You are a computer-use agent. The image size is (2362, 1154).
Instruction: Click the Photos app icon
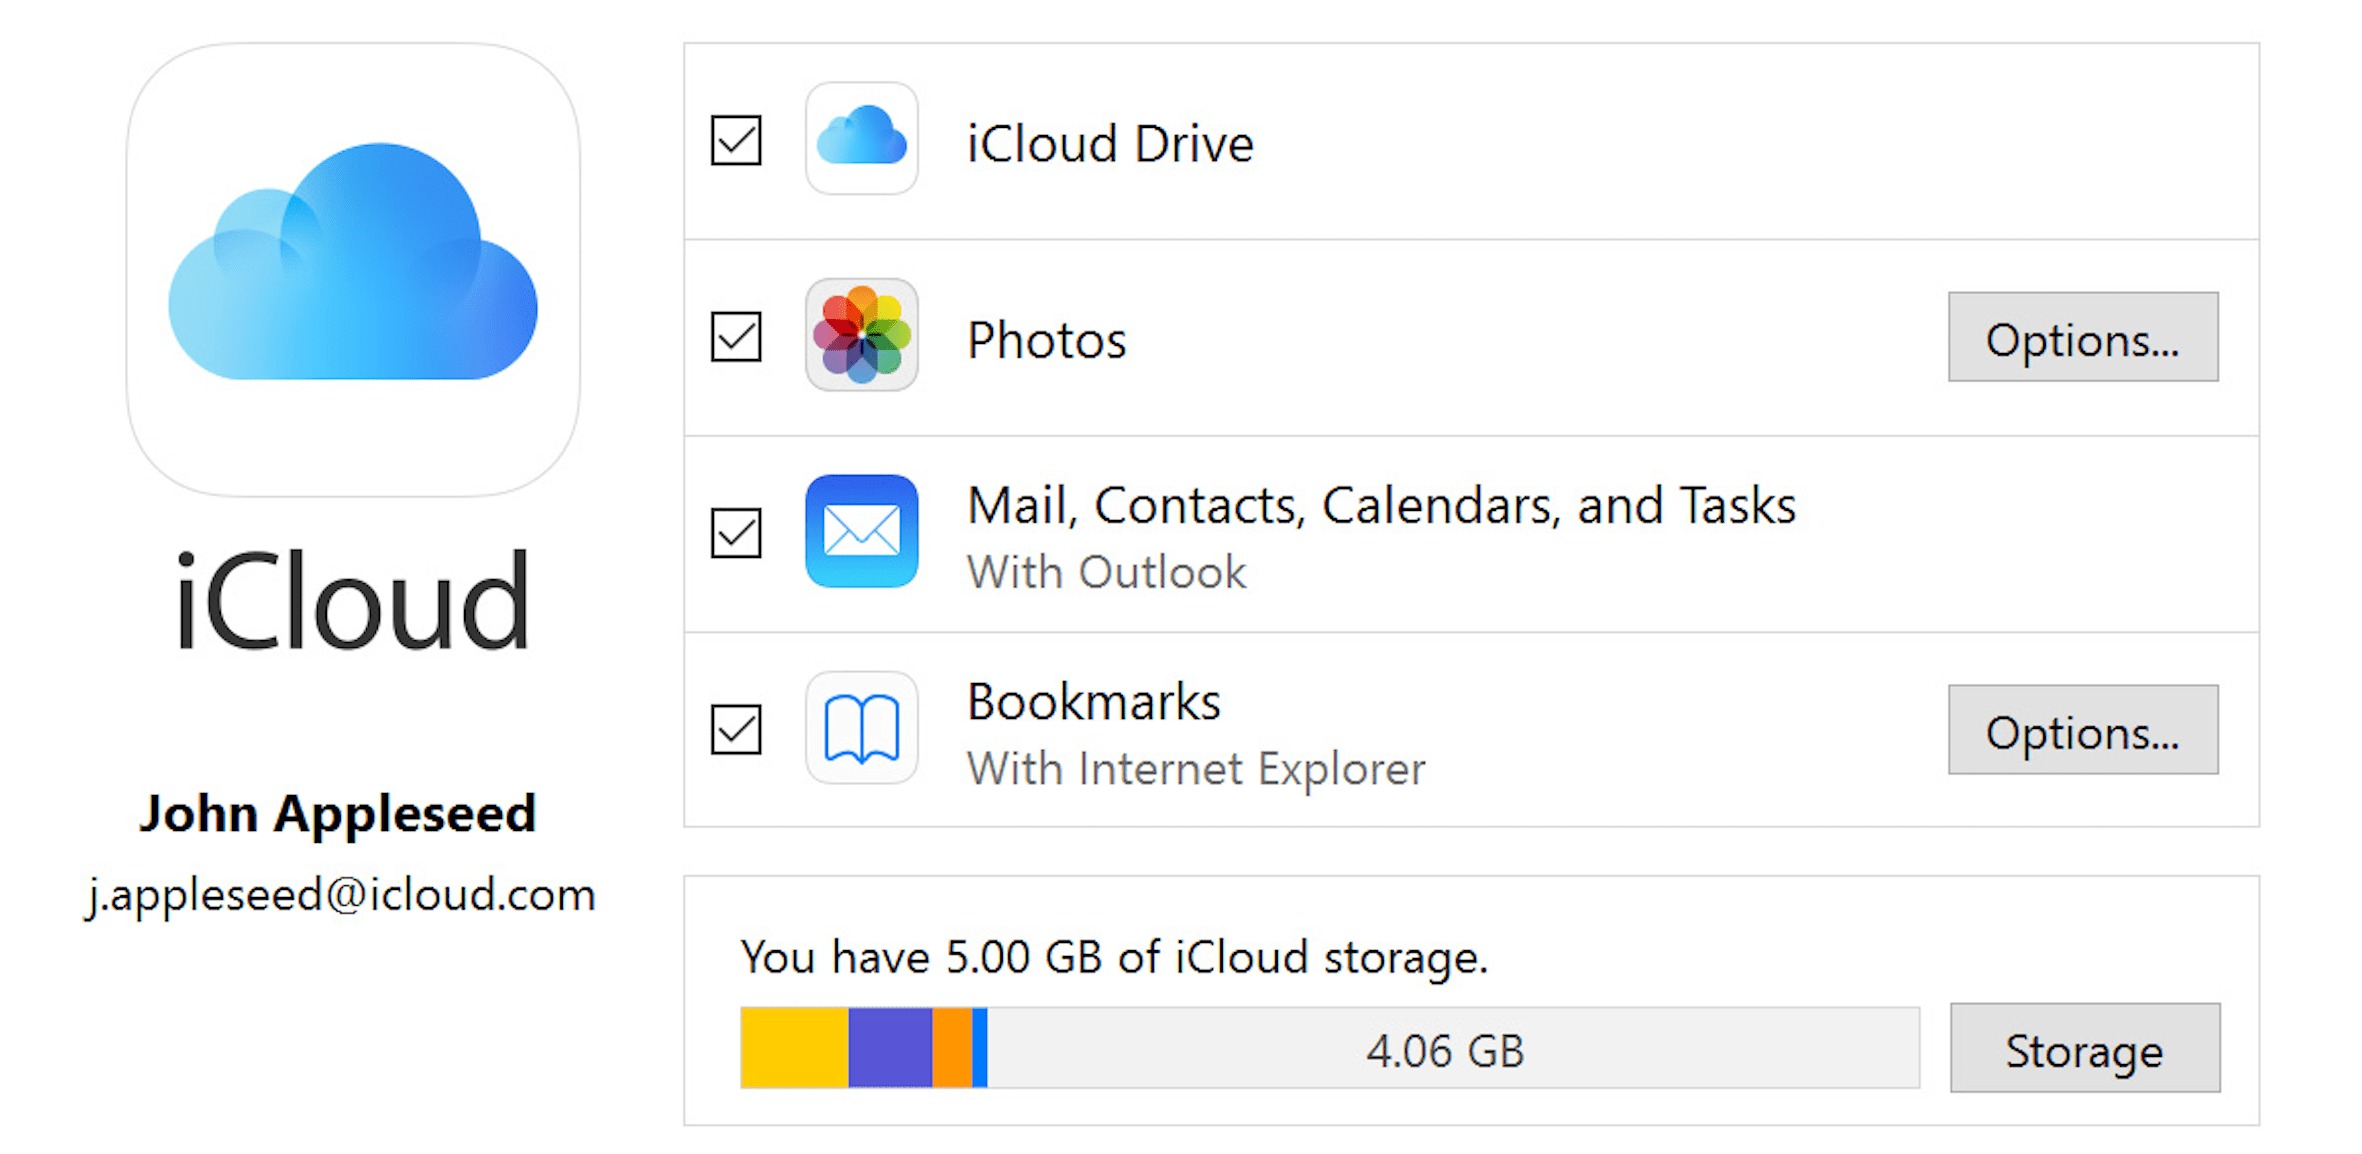click(862, 338)
